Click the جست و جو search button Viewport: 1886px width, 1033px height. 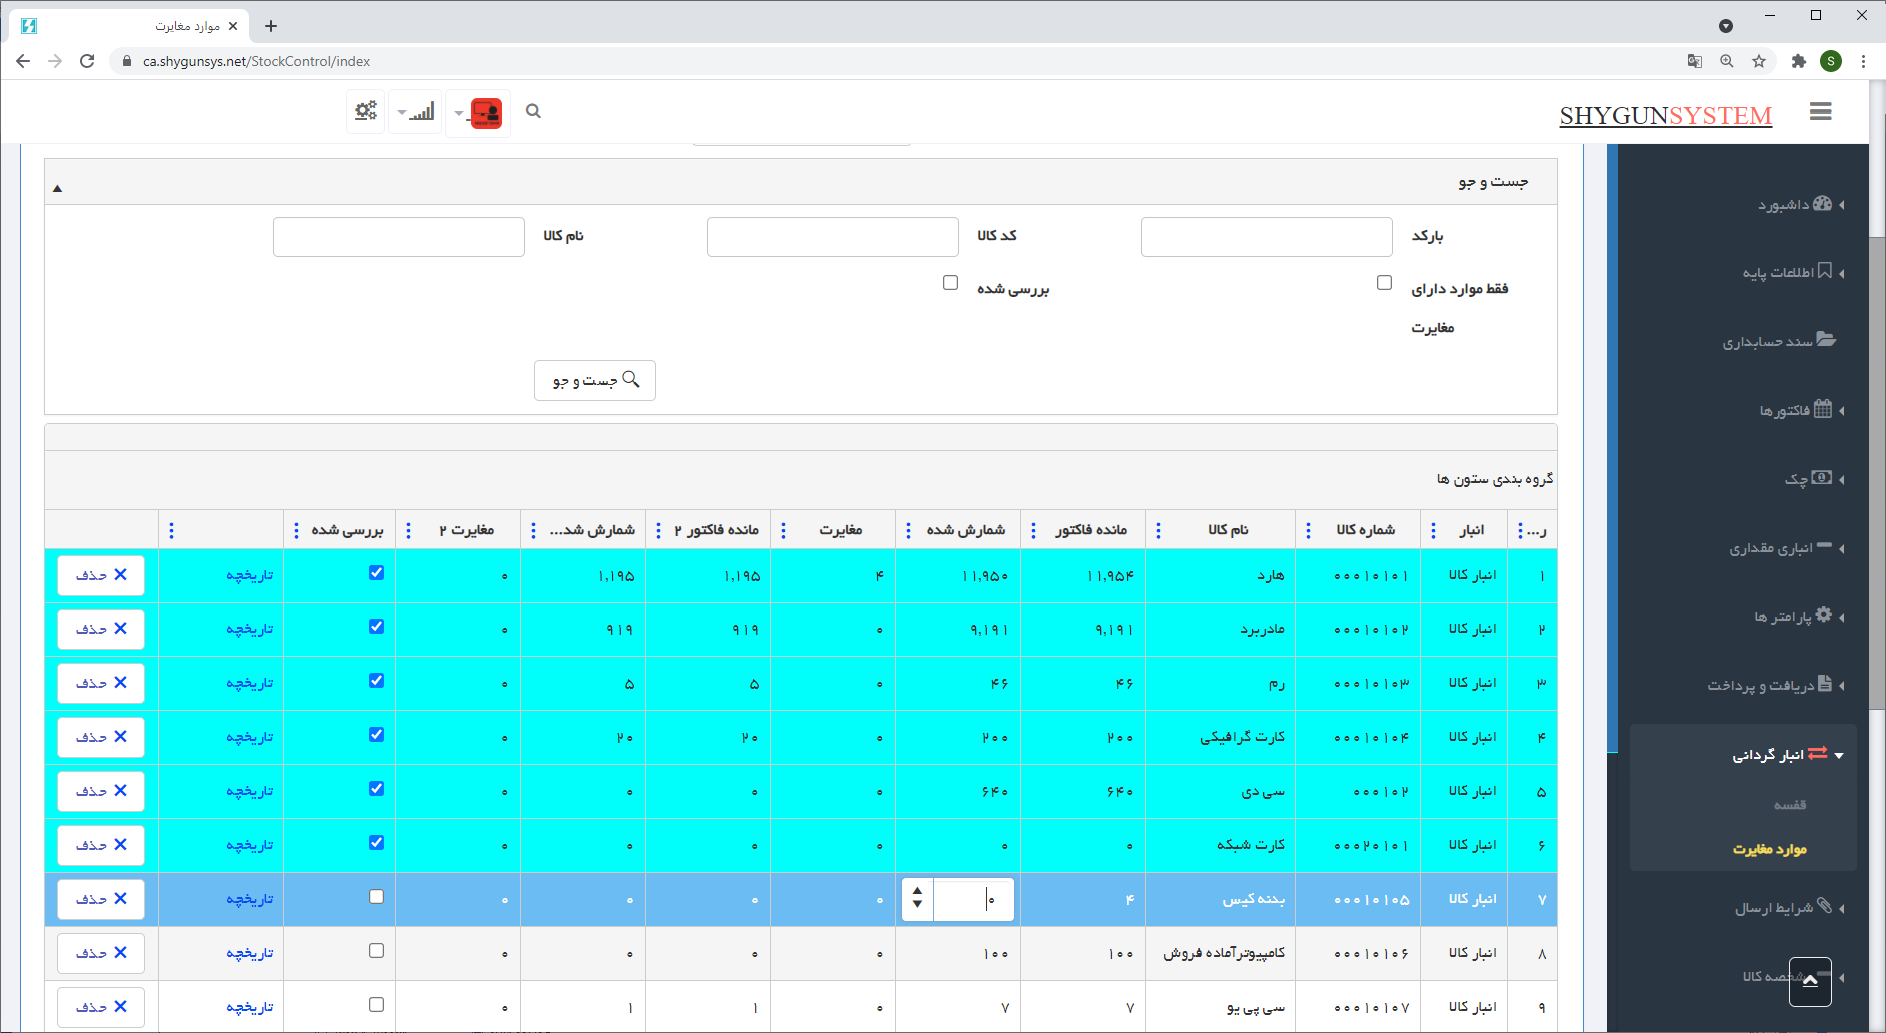pos(595,380)
